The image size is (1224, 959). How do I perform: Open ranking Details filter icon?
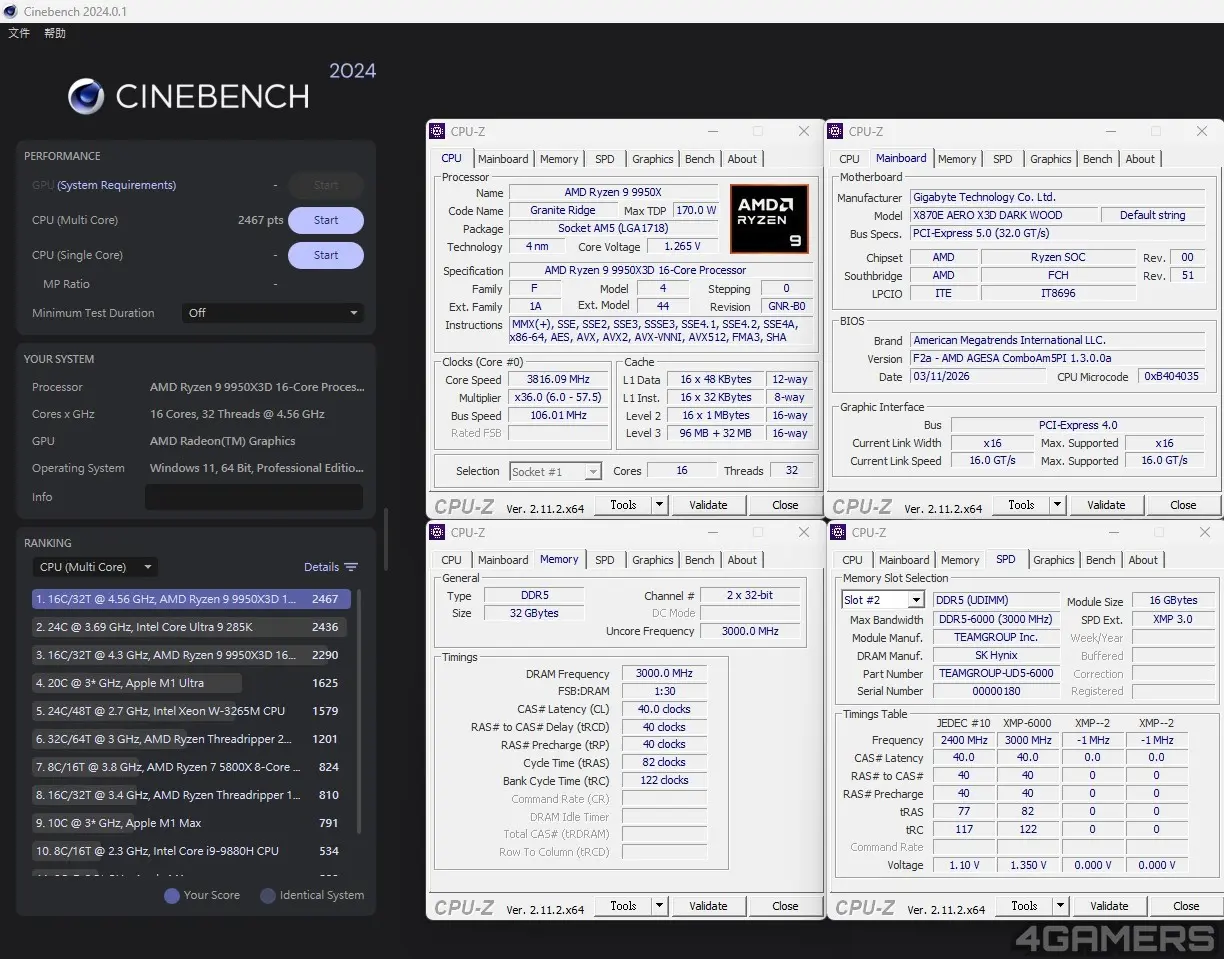[351, 567]
